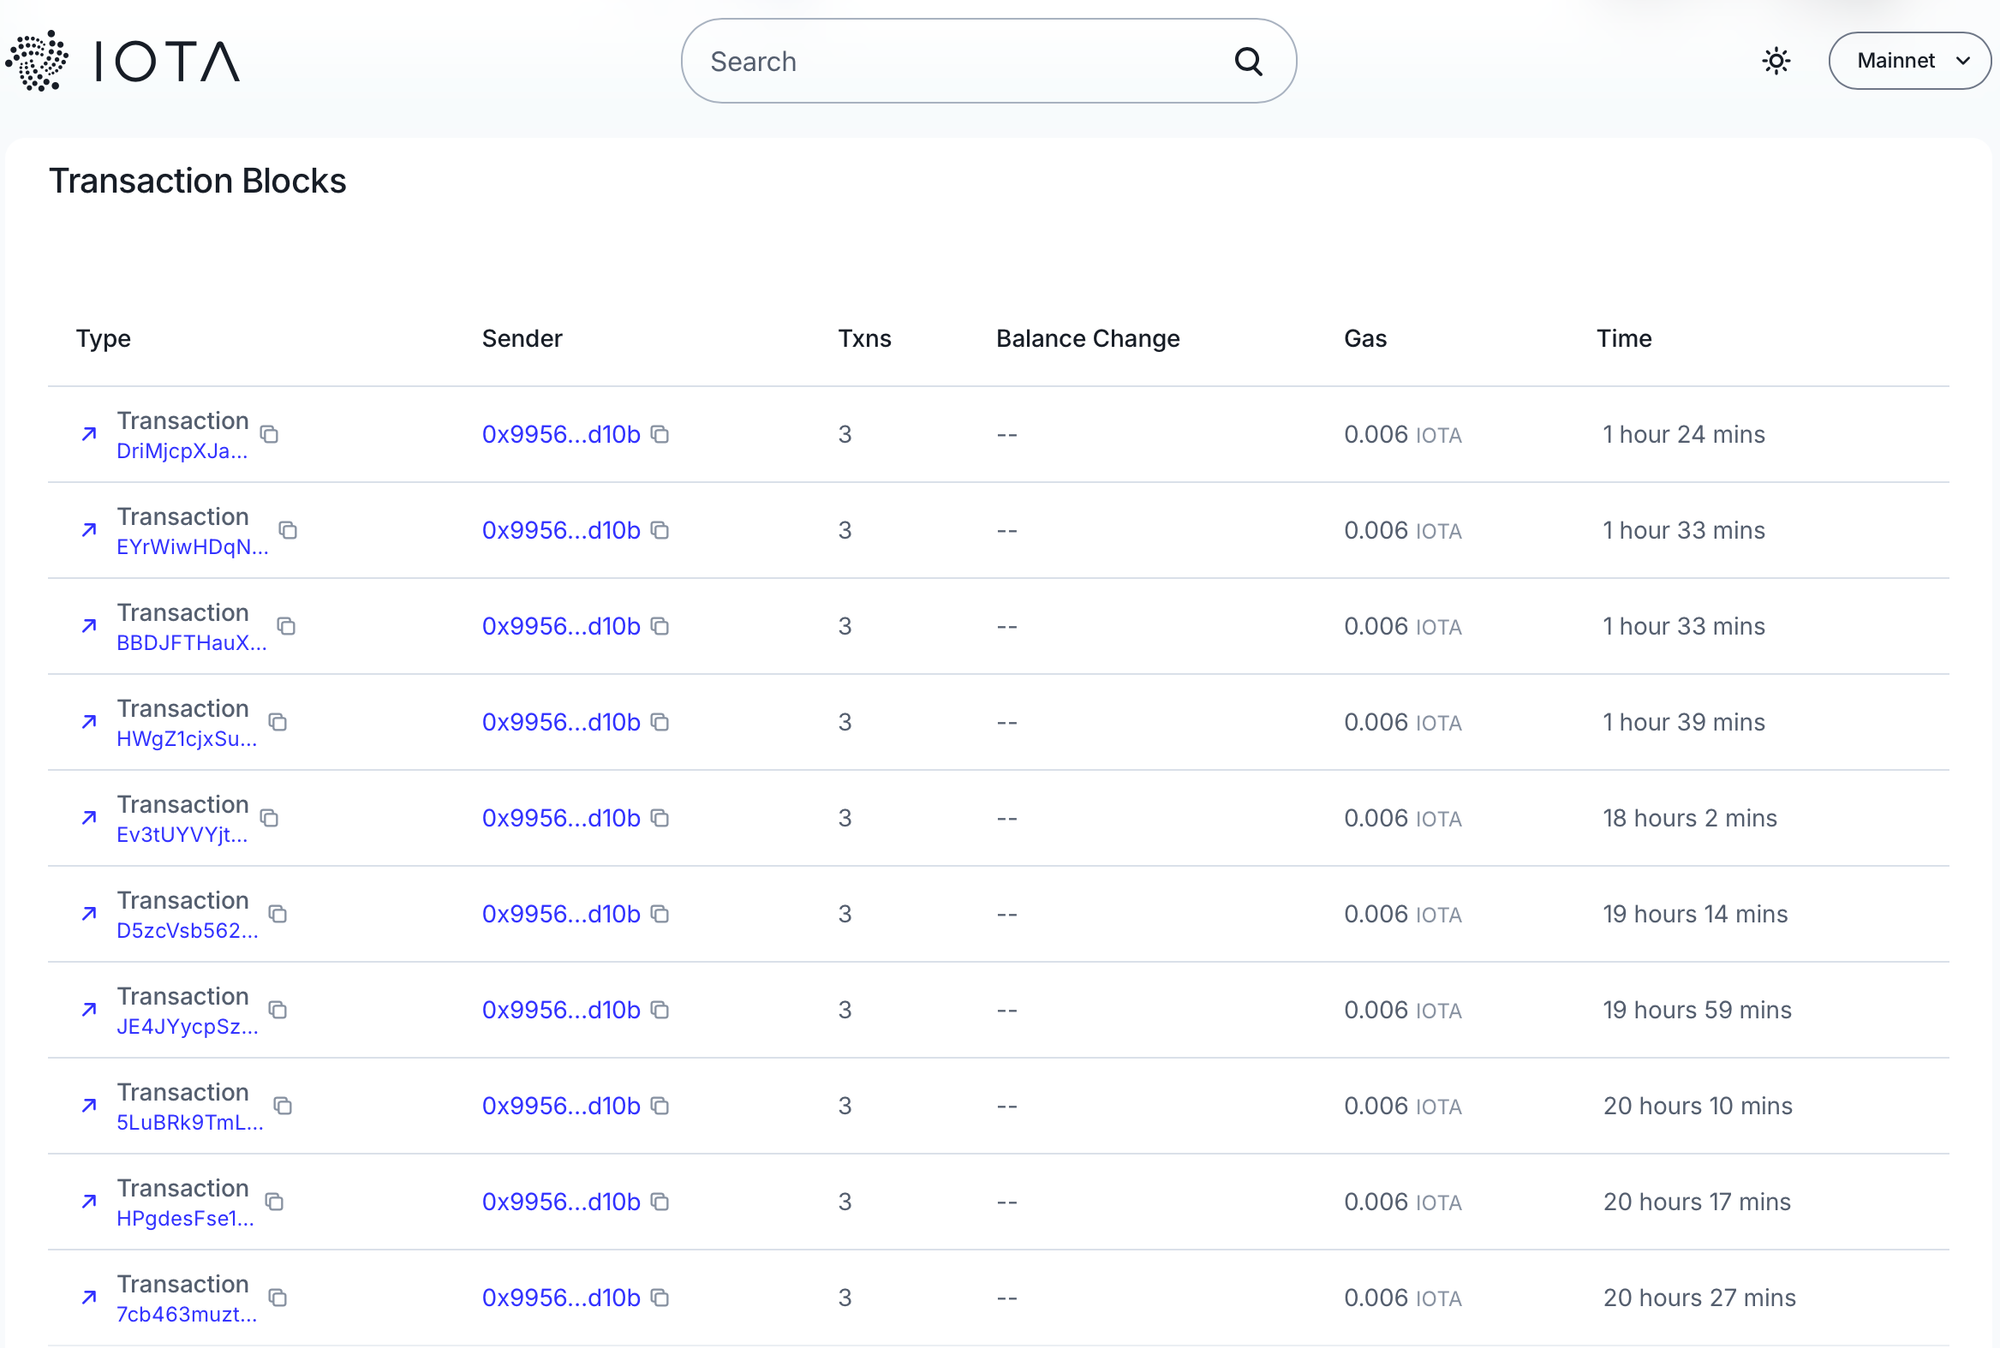Open sender 0x9956...d10b in first row

pyautogui.click(x=561, y=434)
